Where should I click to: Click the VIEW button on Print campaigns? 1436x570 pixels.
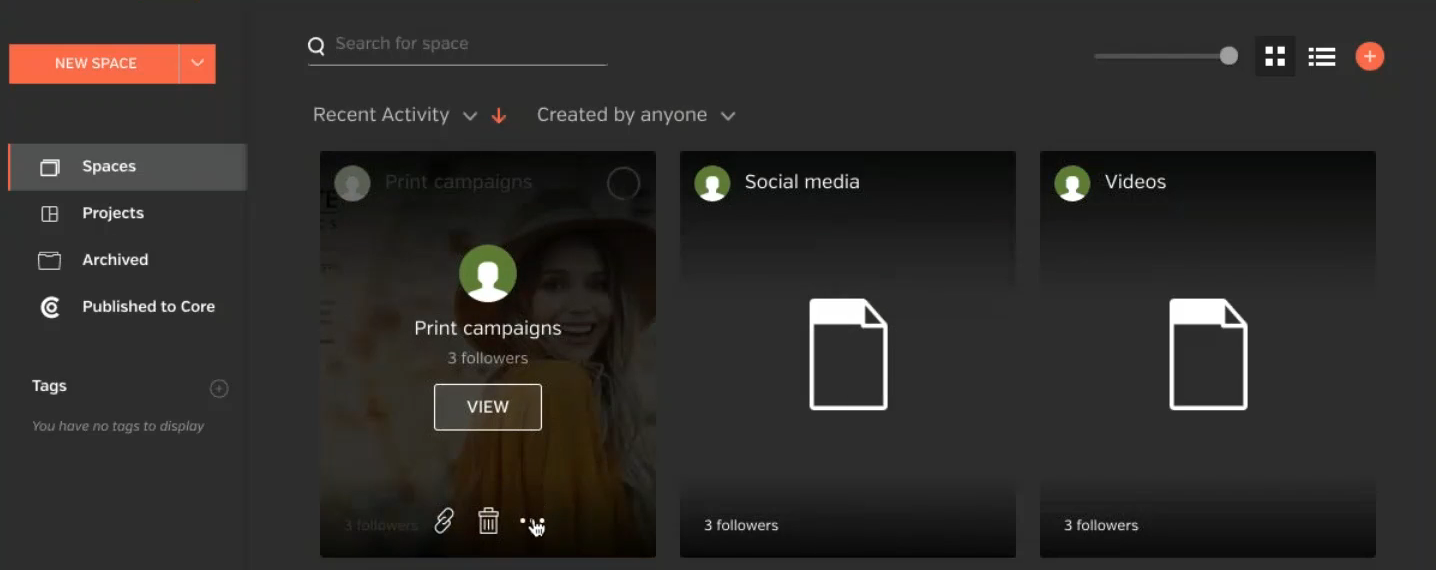(487, 407)
